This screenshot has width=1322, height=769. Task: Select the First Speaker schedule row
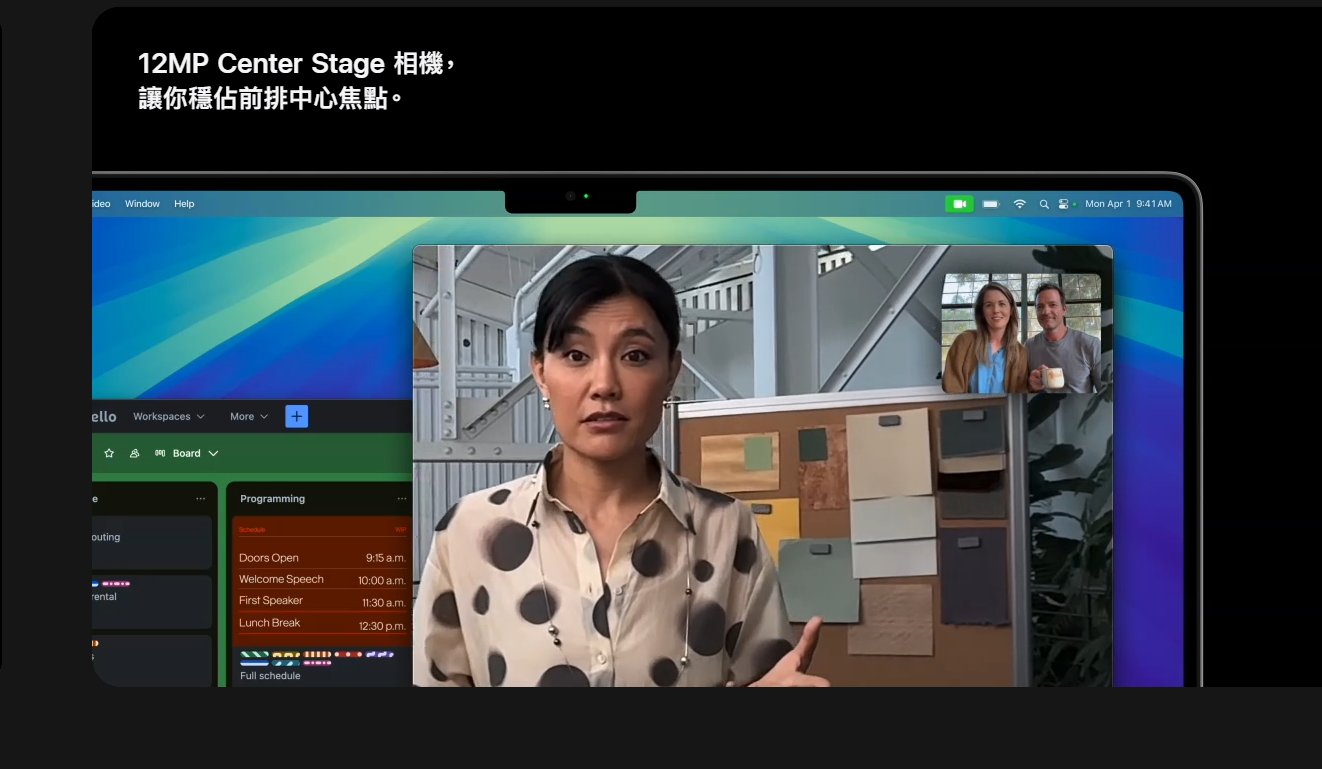322,601
